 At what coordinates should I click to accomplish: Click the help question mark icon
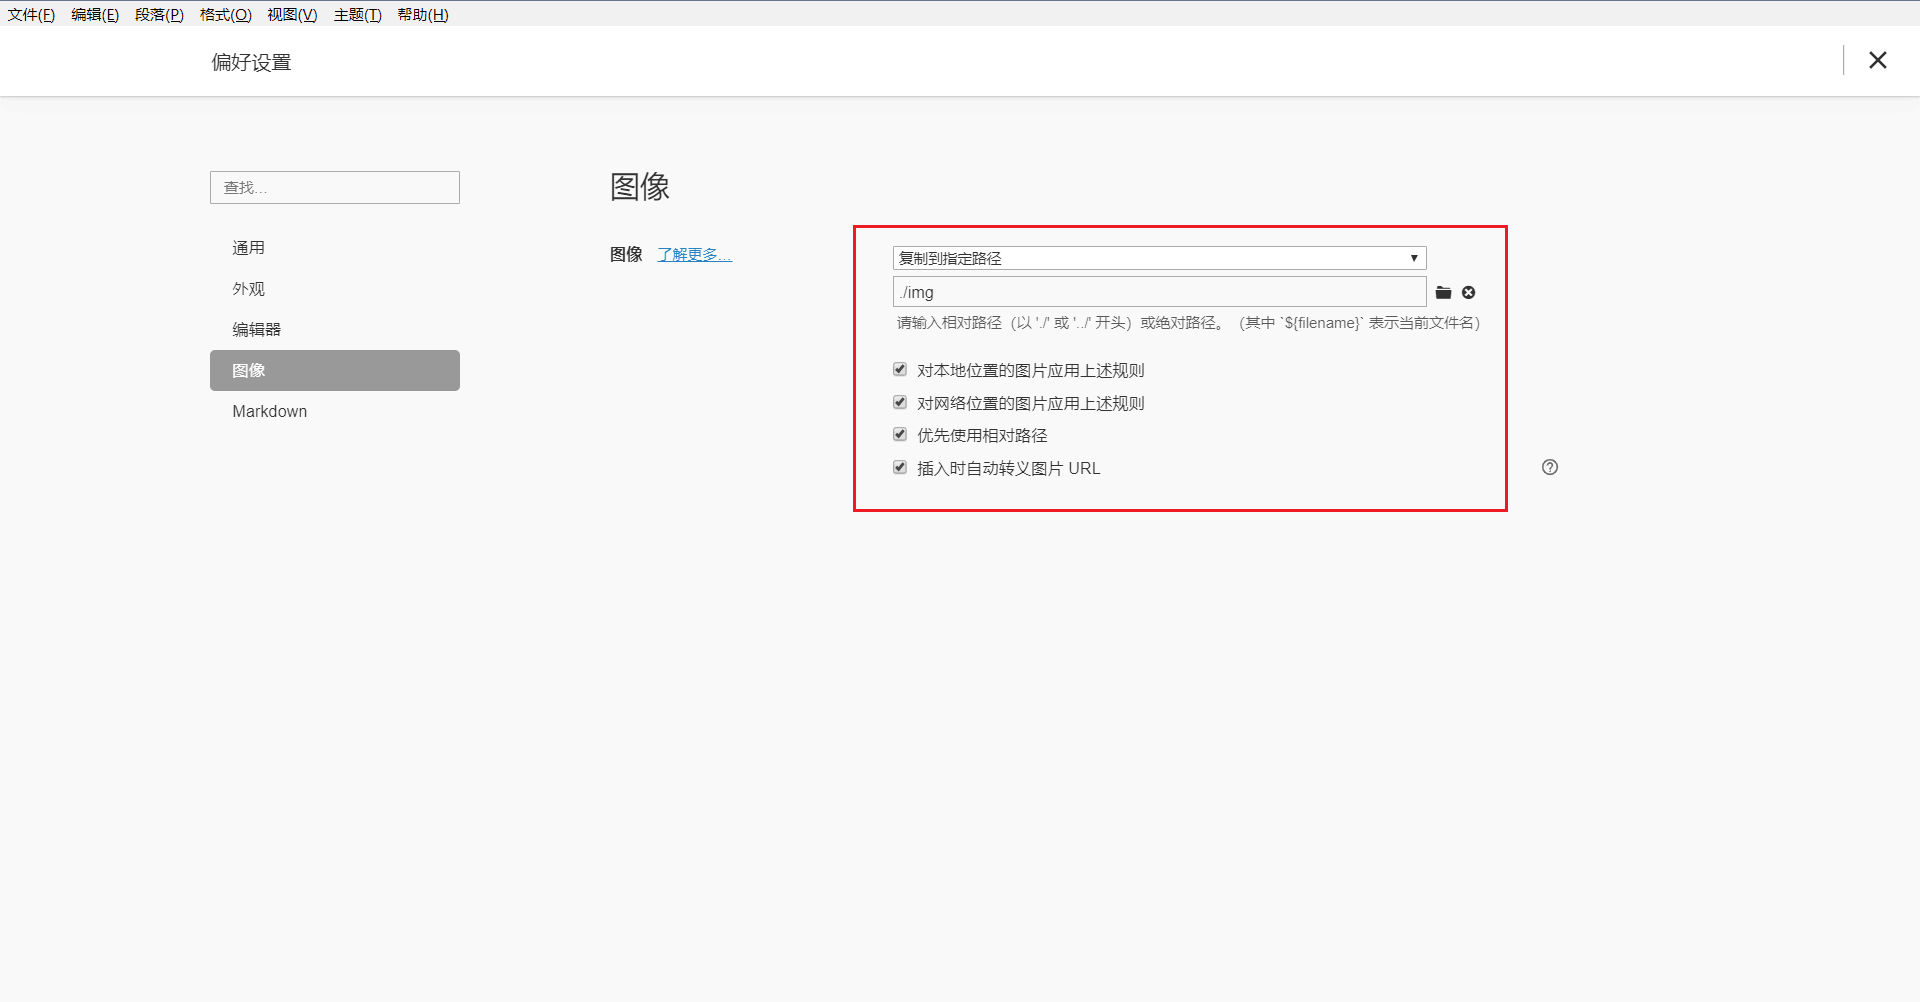1549,467
